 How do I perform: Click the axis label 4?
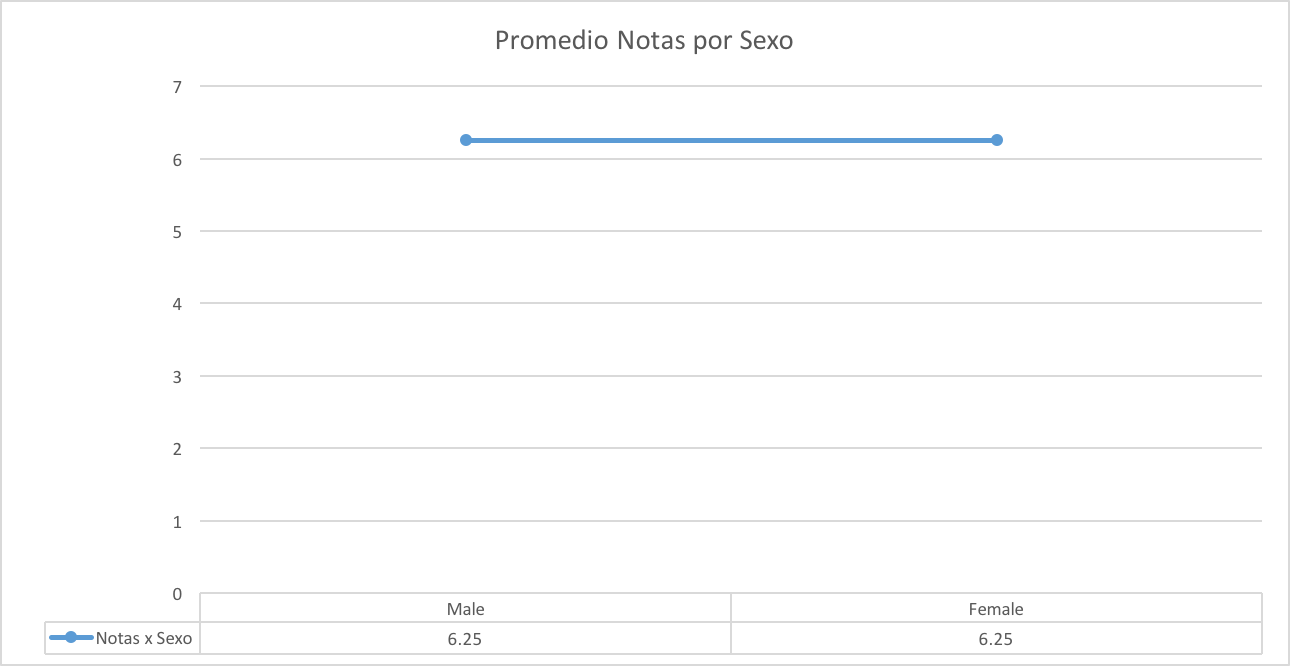(177, 303)
